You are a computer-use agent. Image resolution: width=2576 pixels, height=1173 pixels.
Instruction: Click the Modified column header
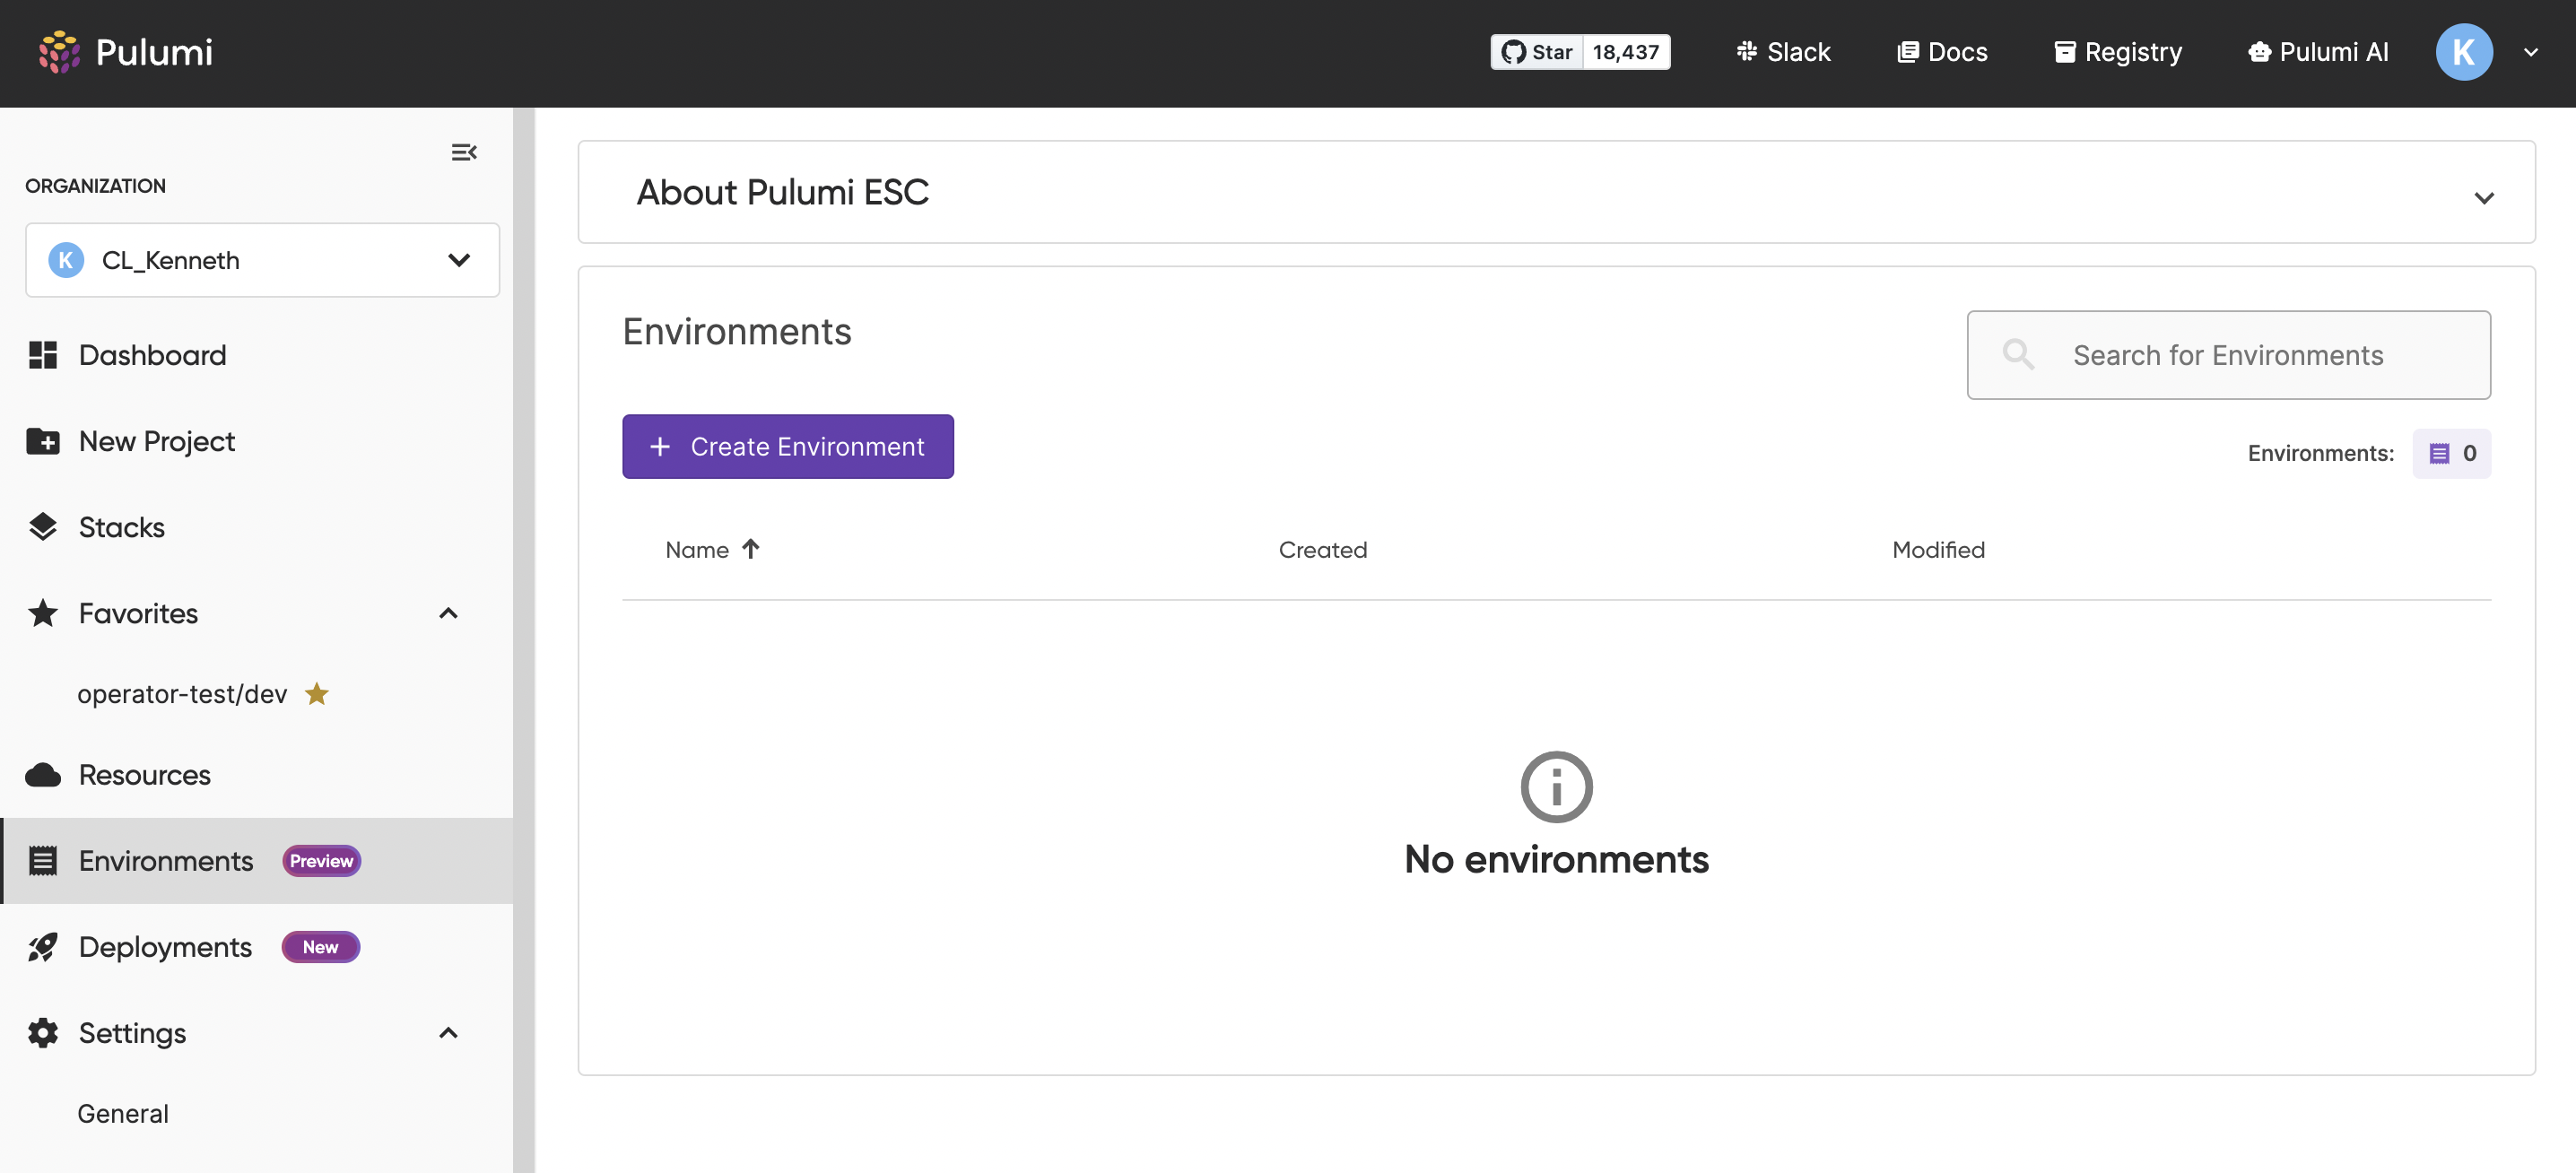(1938, 549)
